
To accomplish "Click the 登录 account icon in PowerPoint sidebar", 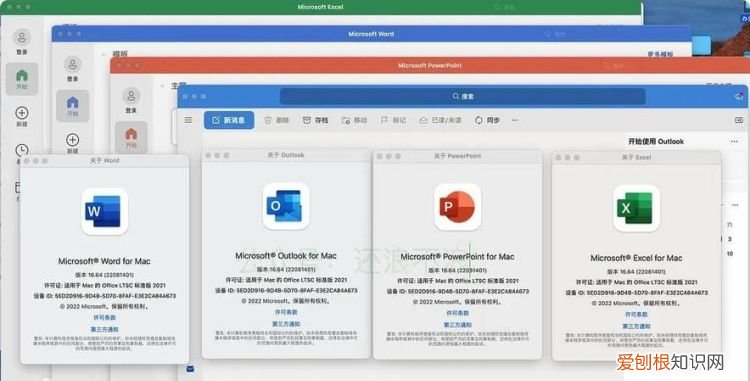I will tap(131, 96).
